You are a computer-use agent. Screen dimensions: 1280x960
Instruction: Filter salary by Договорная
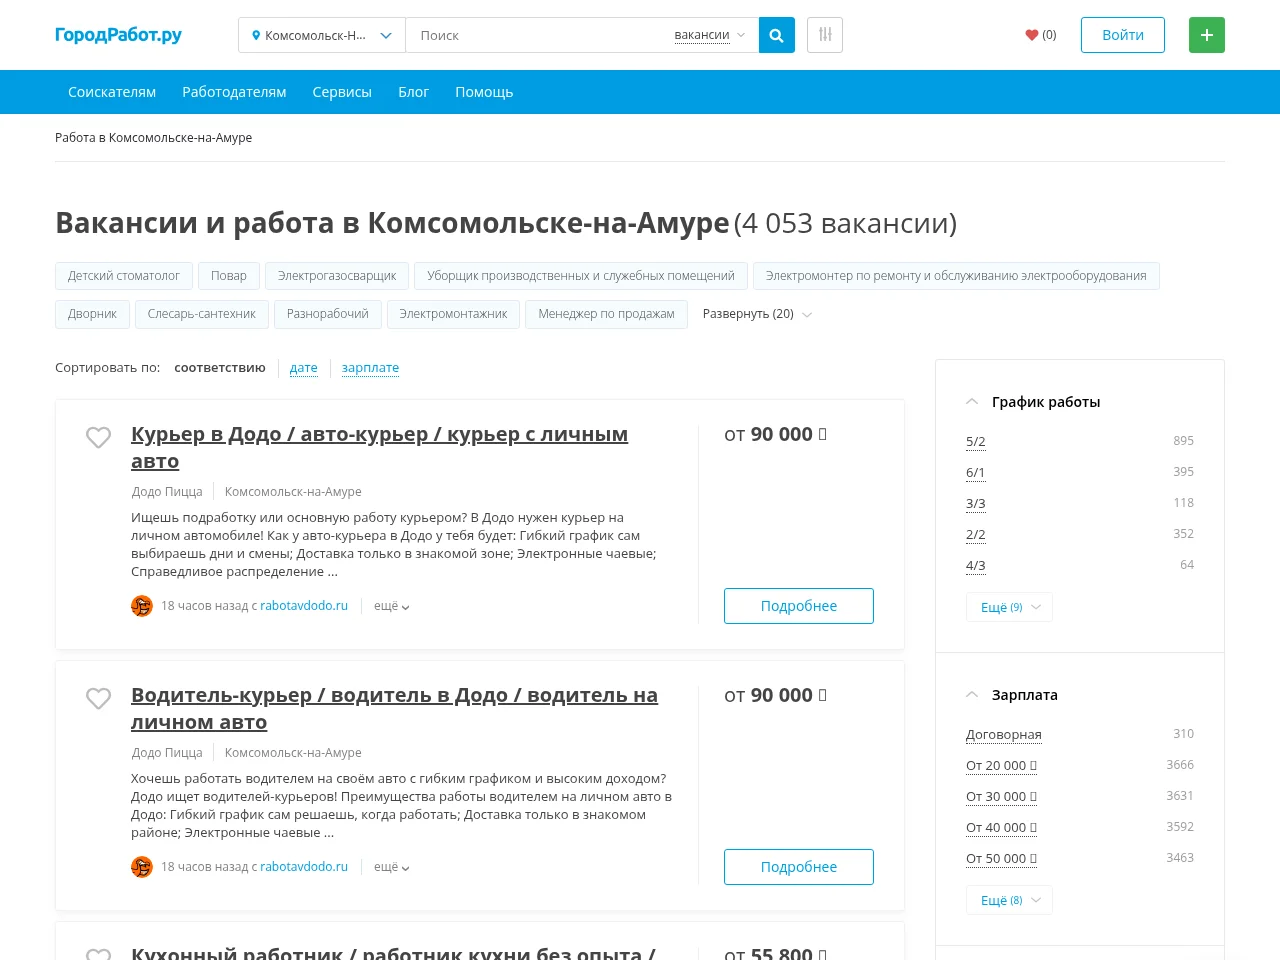(x=1004, y=734)
